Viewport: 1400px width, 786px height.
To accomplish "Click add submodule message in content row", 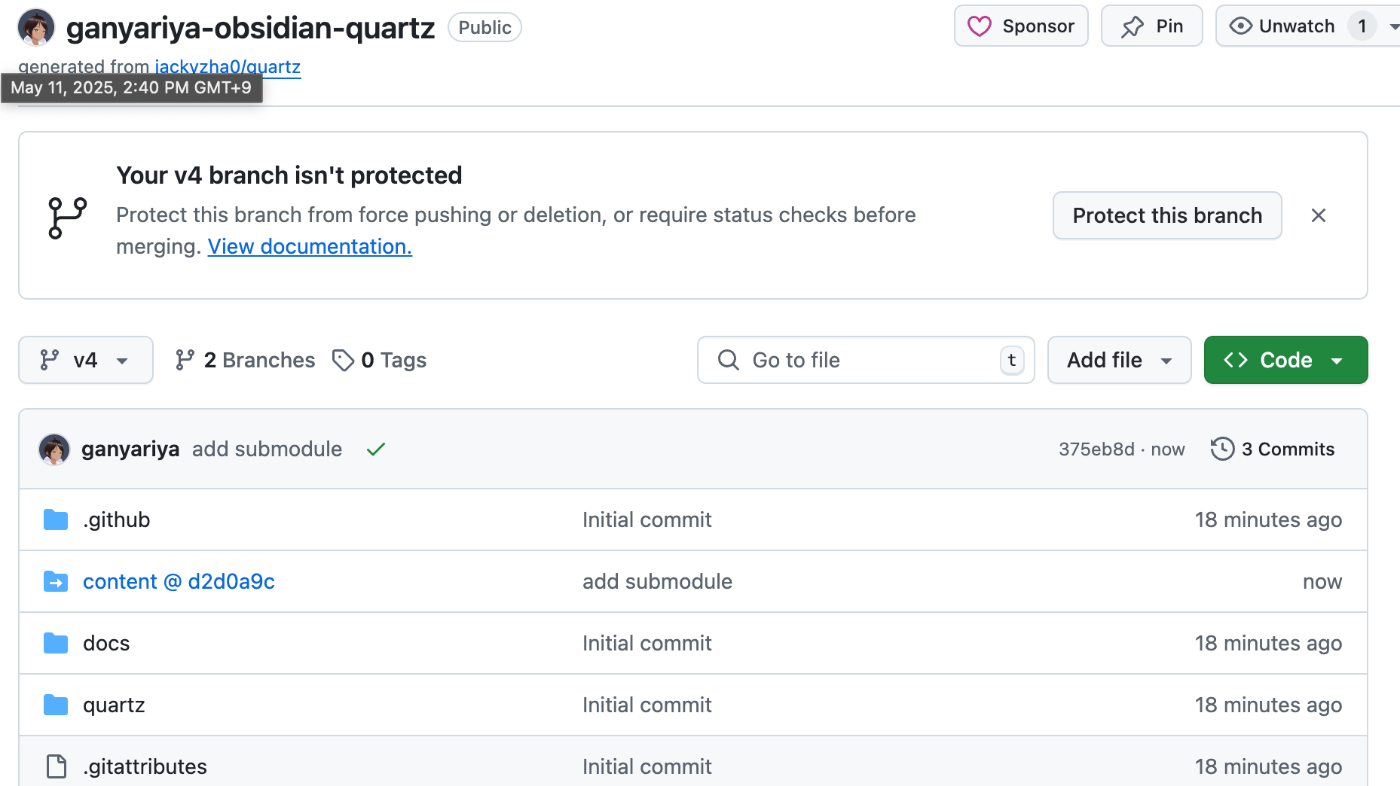I will click(657, 582).
